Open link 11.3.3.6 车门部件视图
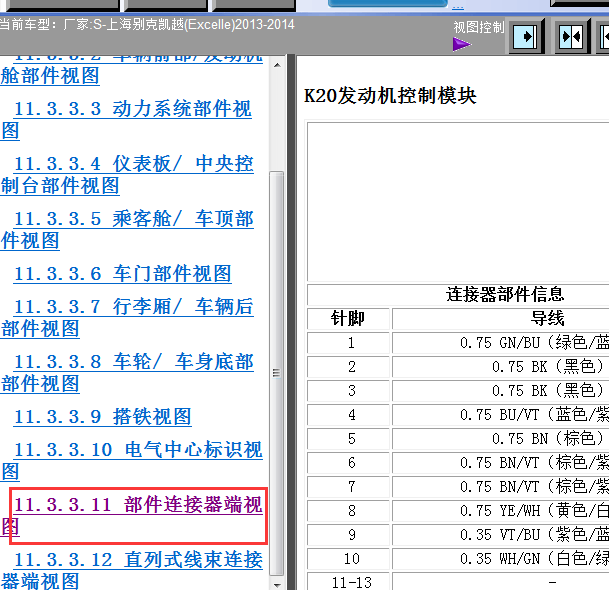Viewport: 609px width, 590px height. (x=123, y=274)
